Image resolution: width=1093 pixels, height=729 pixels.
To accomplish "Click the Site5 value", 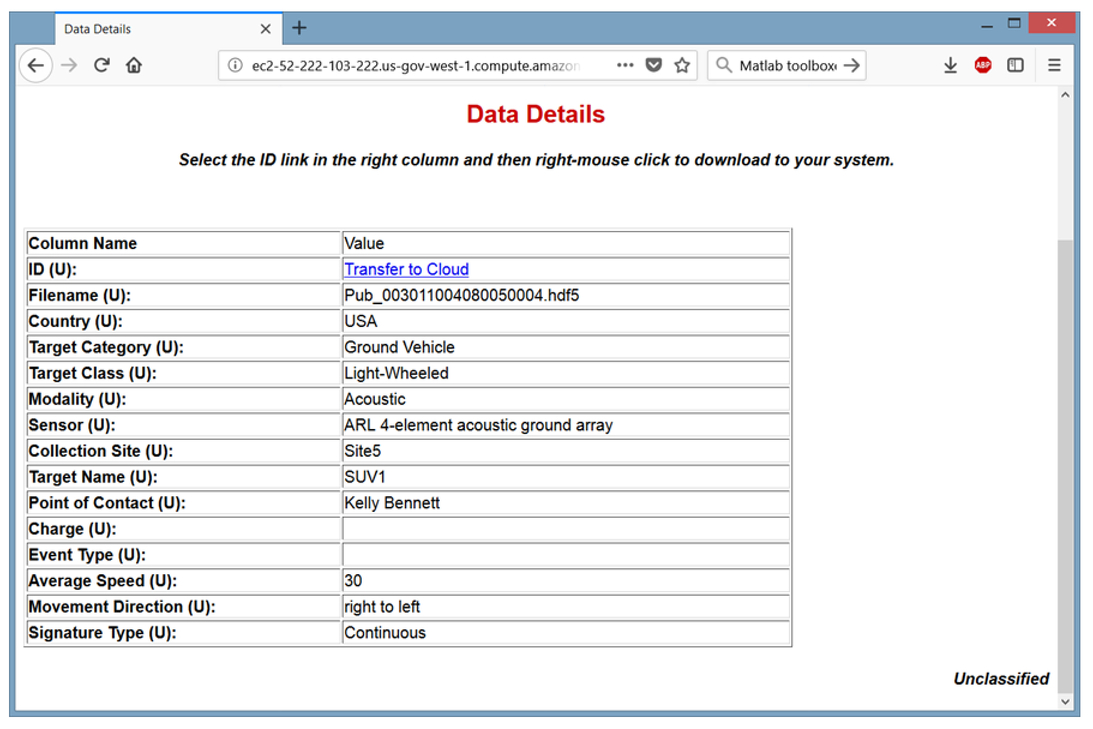I will pos(362,451).
